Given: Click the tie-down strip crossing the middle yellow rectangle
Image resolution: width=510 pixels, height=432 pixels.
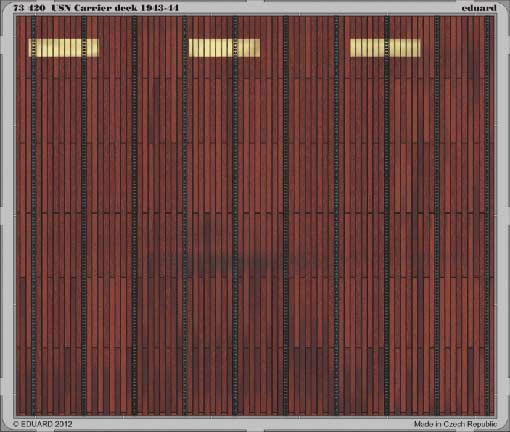Looking at the screenshot, I should point(235,215).
